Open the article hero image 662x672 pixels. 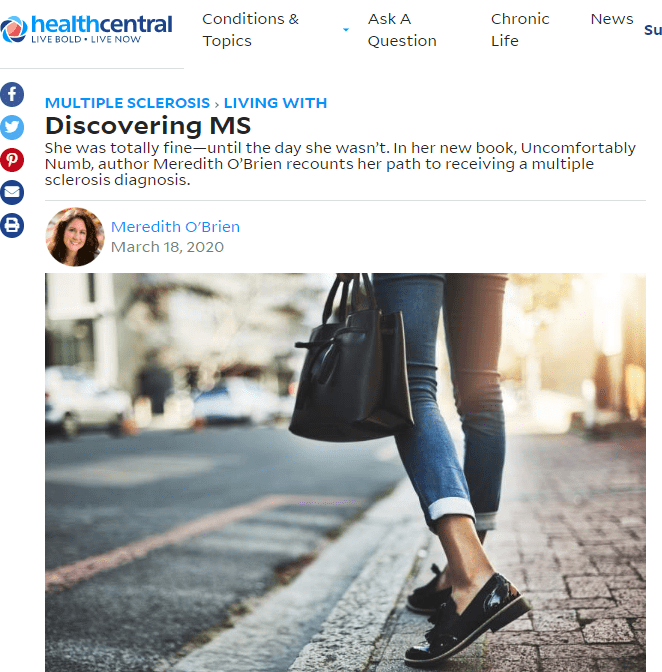tap(345, 472)
